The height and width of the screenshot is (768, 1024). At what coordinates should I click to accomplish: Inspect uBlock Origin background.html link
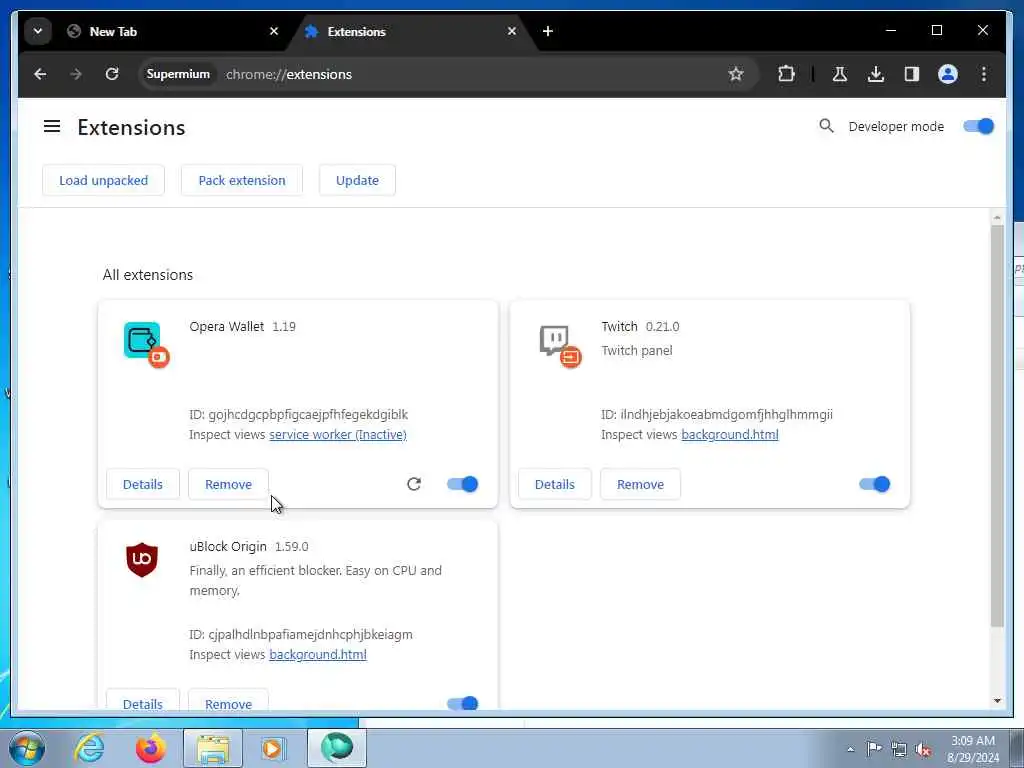click(317, 654)
